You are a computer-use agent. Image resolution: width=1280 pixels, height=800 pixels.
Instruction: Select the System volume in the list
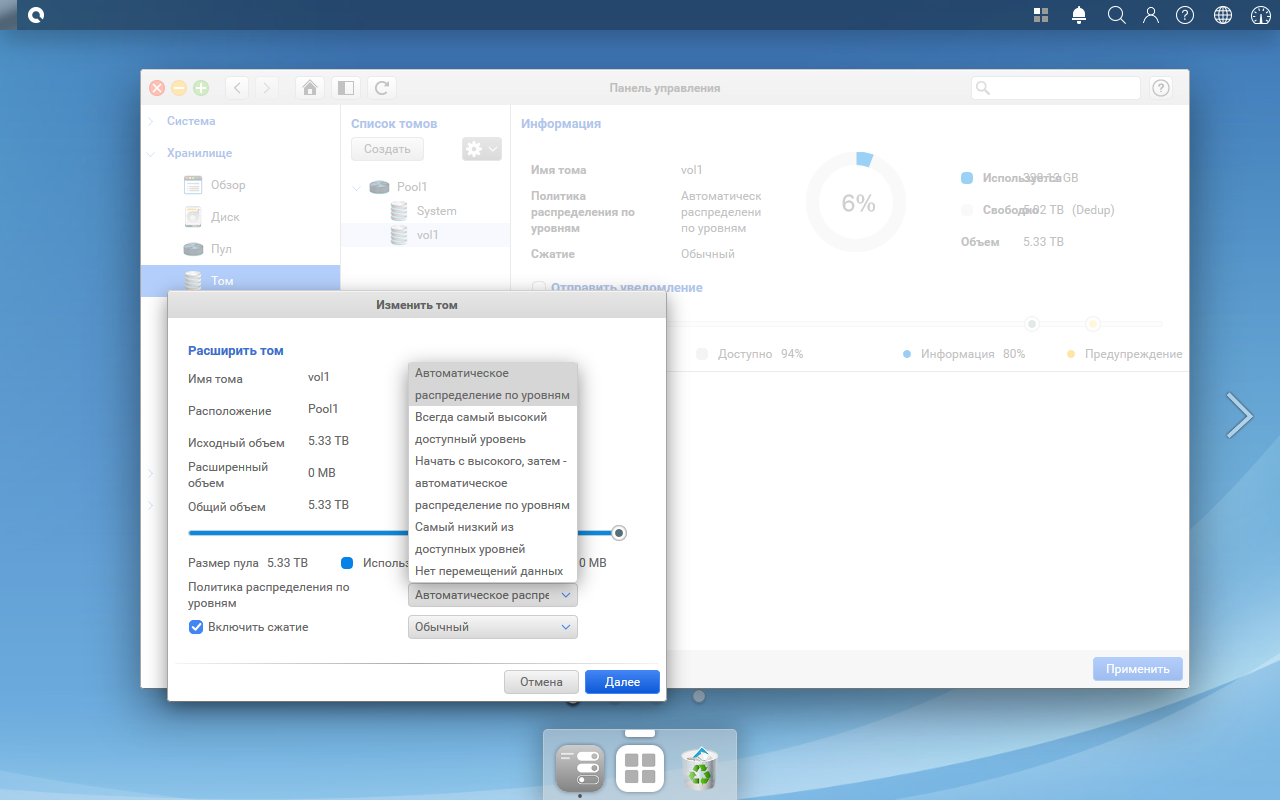(x=425, y=211)
